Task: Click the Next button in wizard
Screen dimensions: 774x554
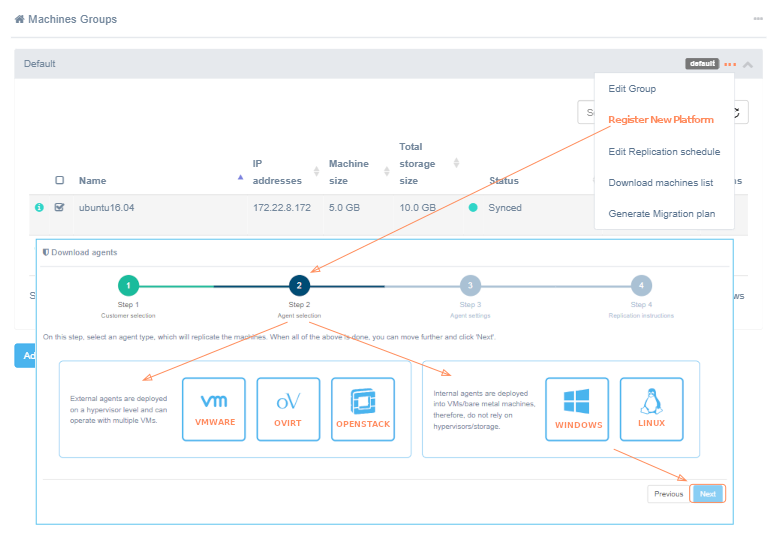Action: click(707, 494)
